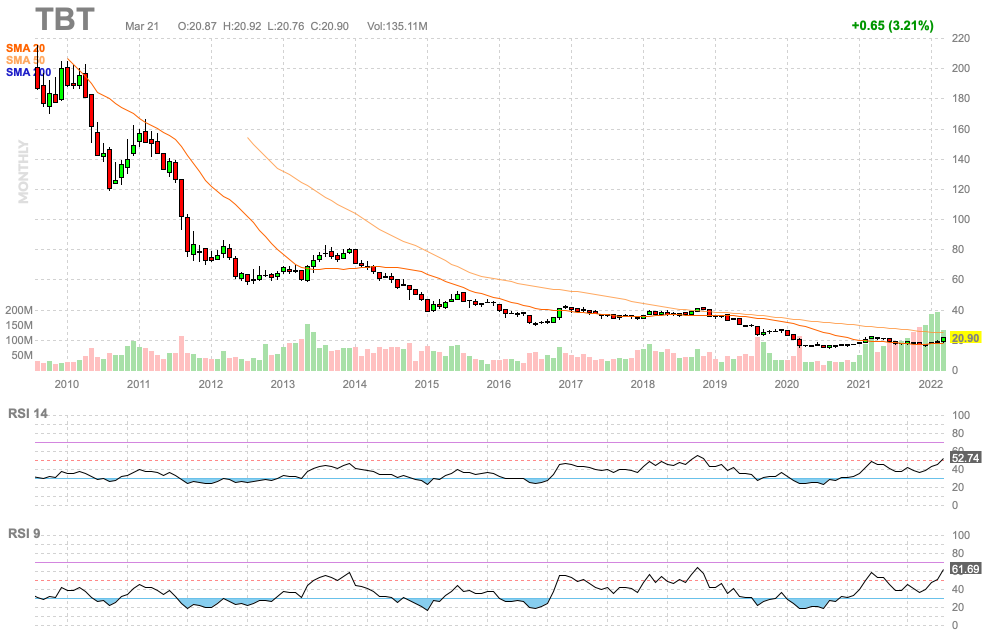Jump to 2022 on the time axis
The width and height of the screenshot is (992, 640).
[930, 384]
